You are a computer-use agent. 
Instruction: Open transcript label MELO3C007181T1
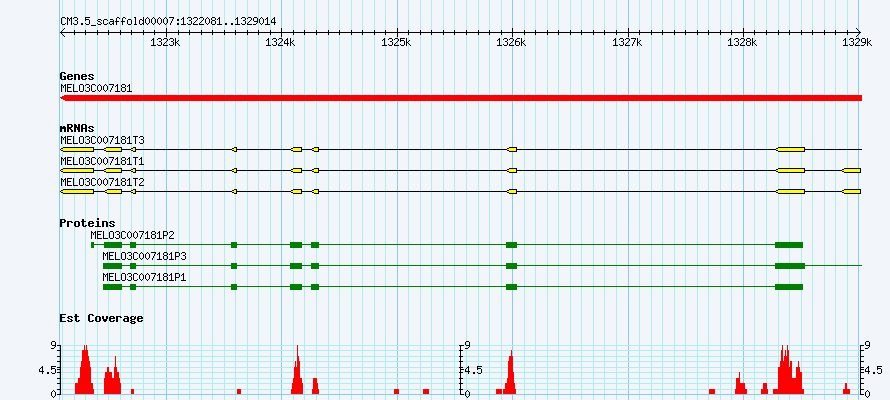(102, 161)
